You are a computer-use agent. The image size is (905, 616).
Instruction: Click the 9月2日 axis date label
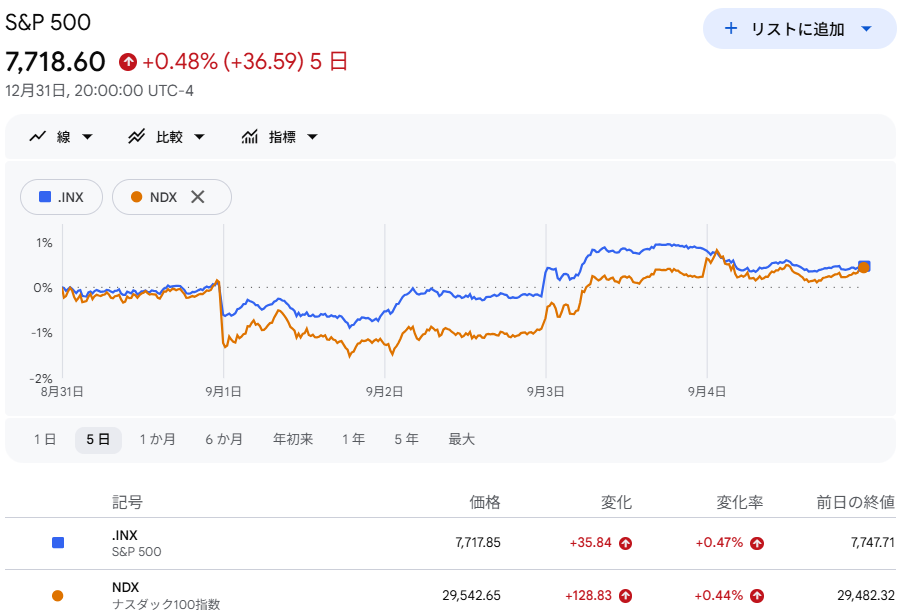tap(384, 391)
